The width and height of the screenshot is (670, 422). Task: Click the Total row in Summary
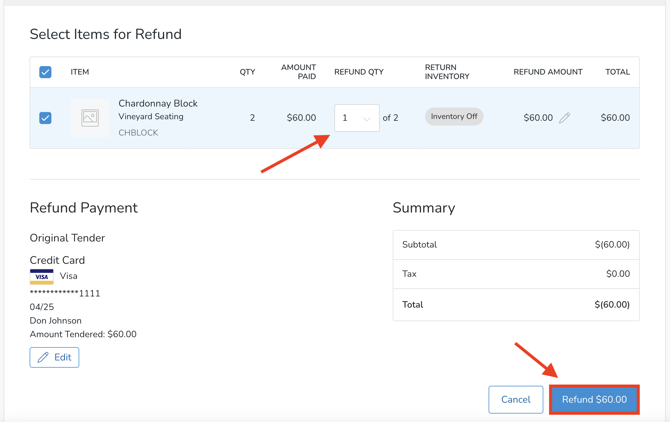(515, 305)
